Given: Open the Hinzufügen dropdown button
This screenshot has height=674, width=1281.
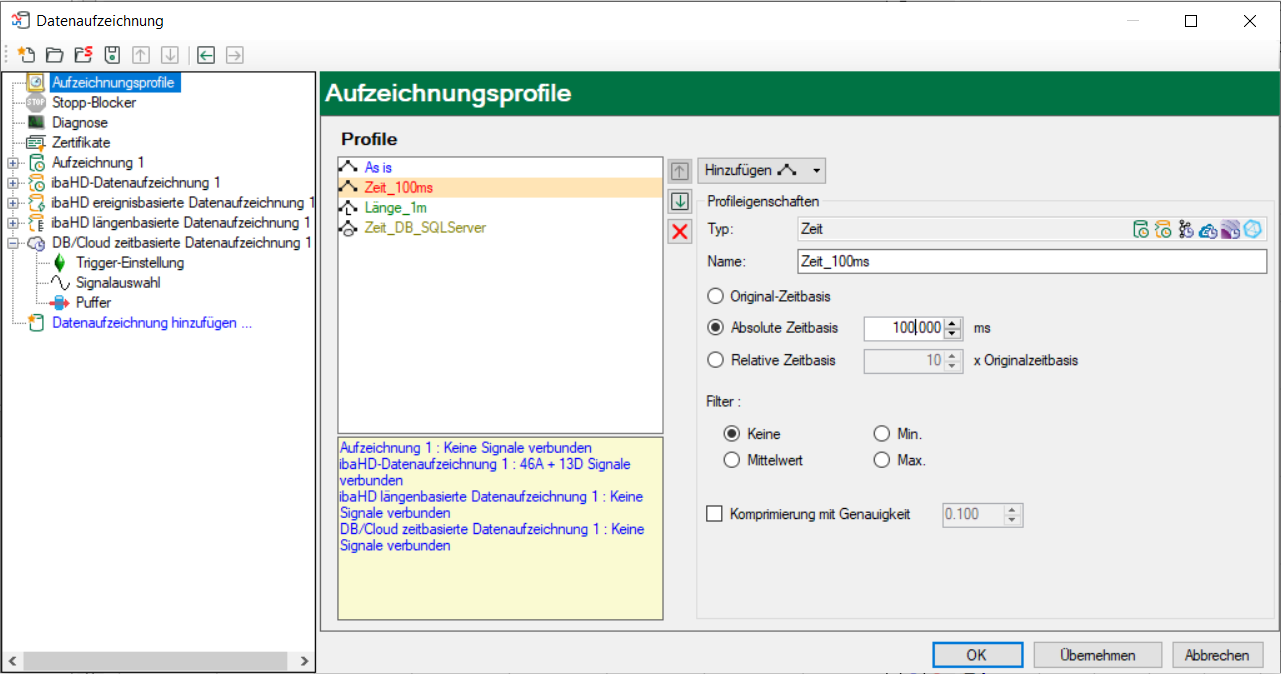Looking at the screenshot, I should coord(761,171).
